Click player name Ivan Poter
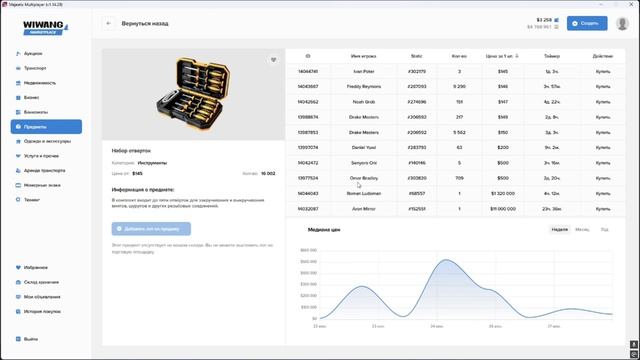This screenshot has height=360, width=640. coord(364,71)
